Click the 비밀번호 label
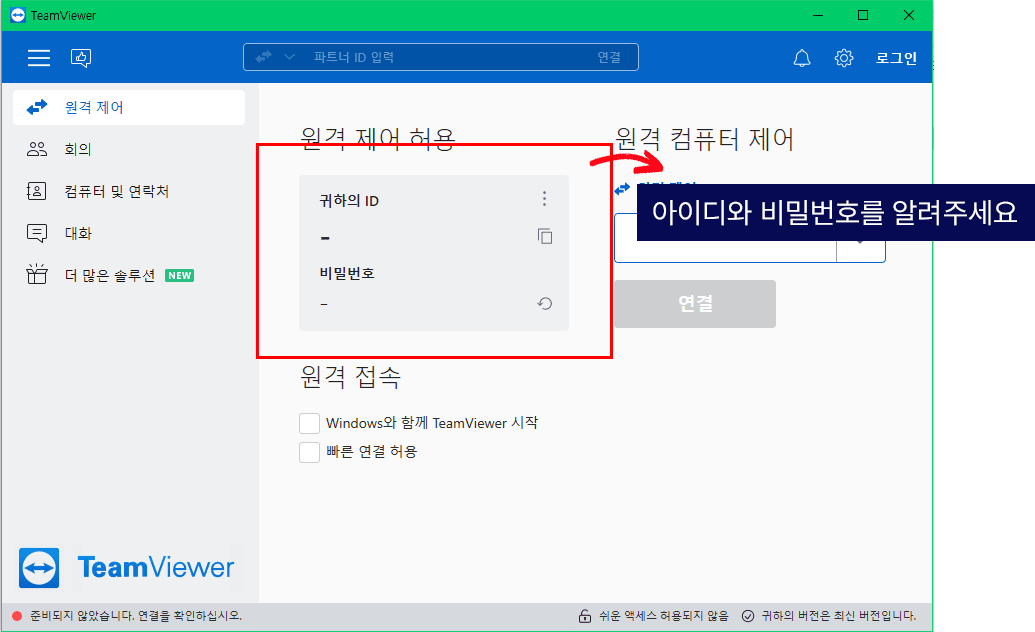1035x632 pixels. tap(347, 273)
